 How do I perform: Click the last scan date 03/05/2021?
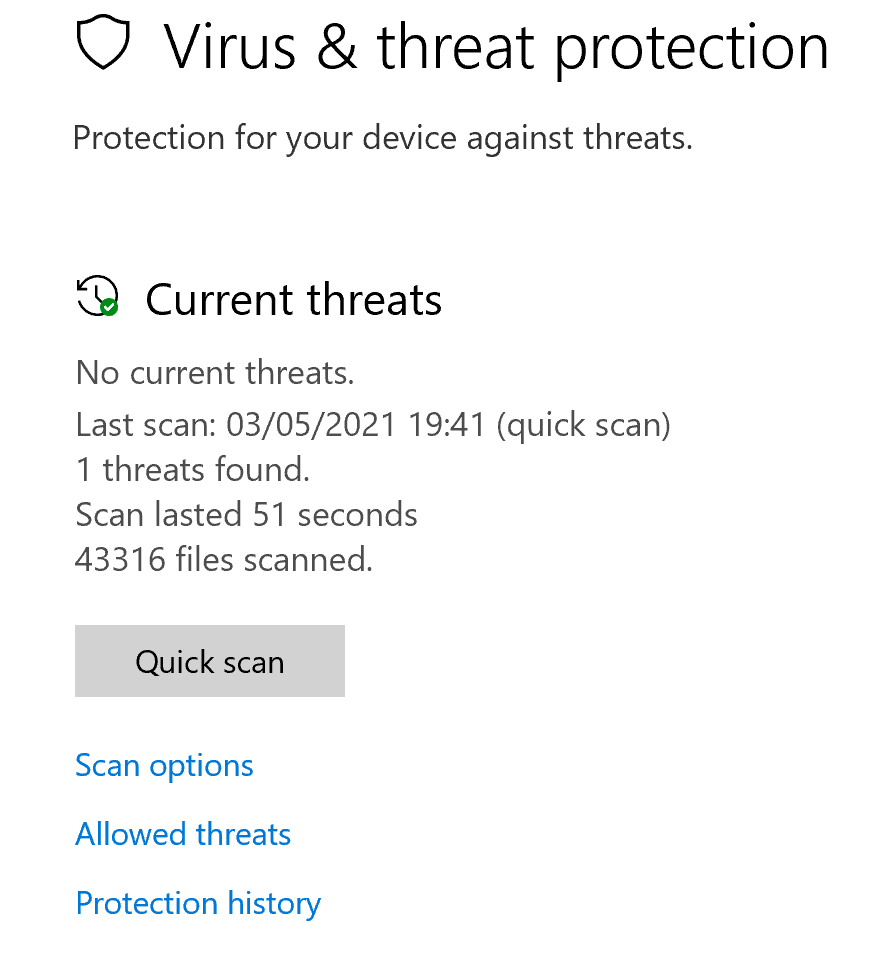click(x=312, y=425)
